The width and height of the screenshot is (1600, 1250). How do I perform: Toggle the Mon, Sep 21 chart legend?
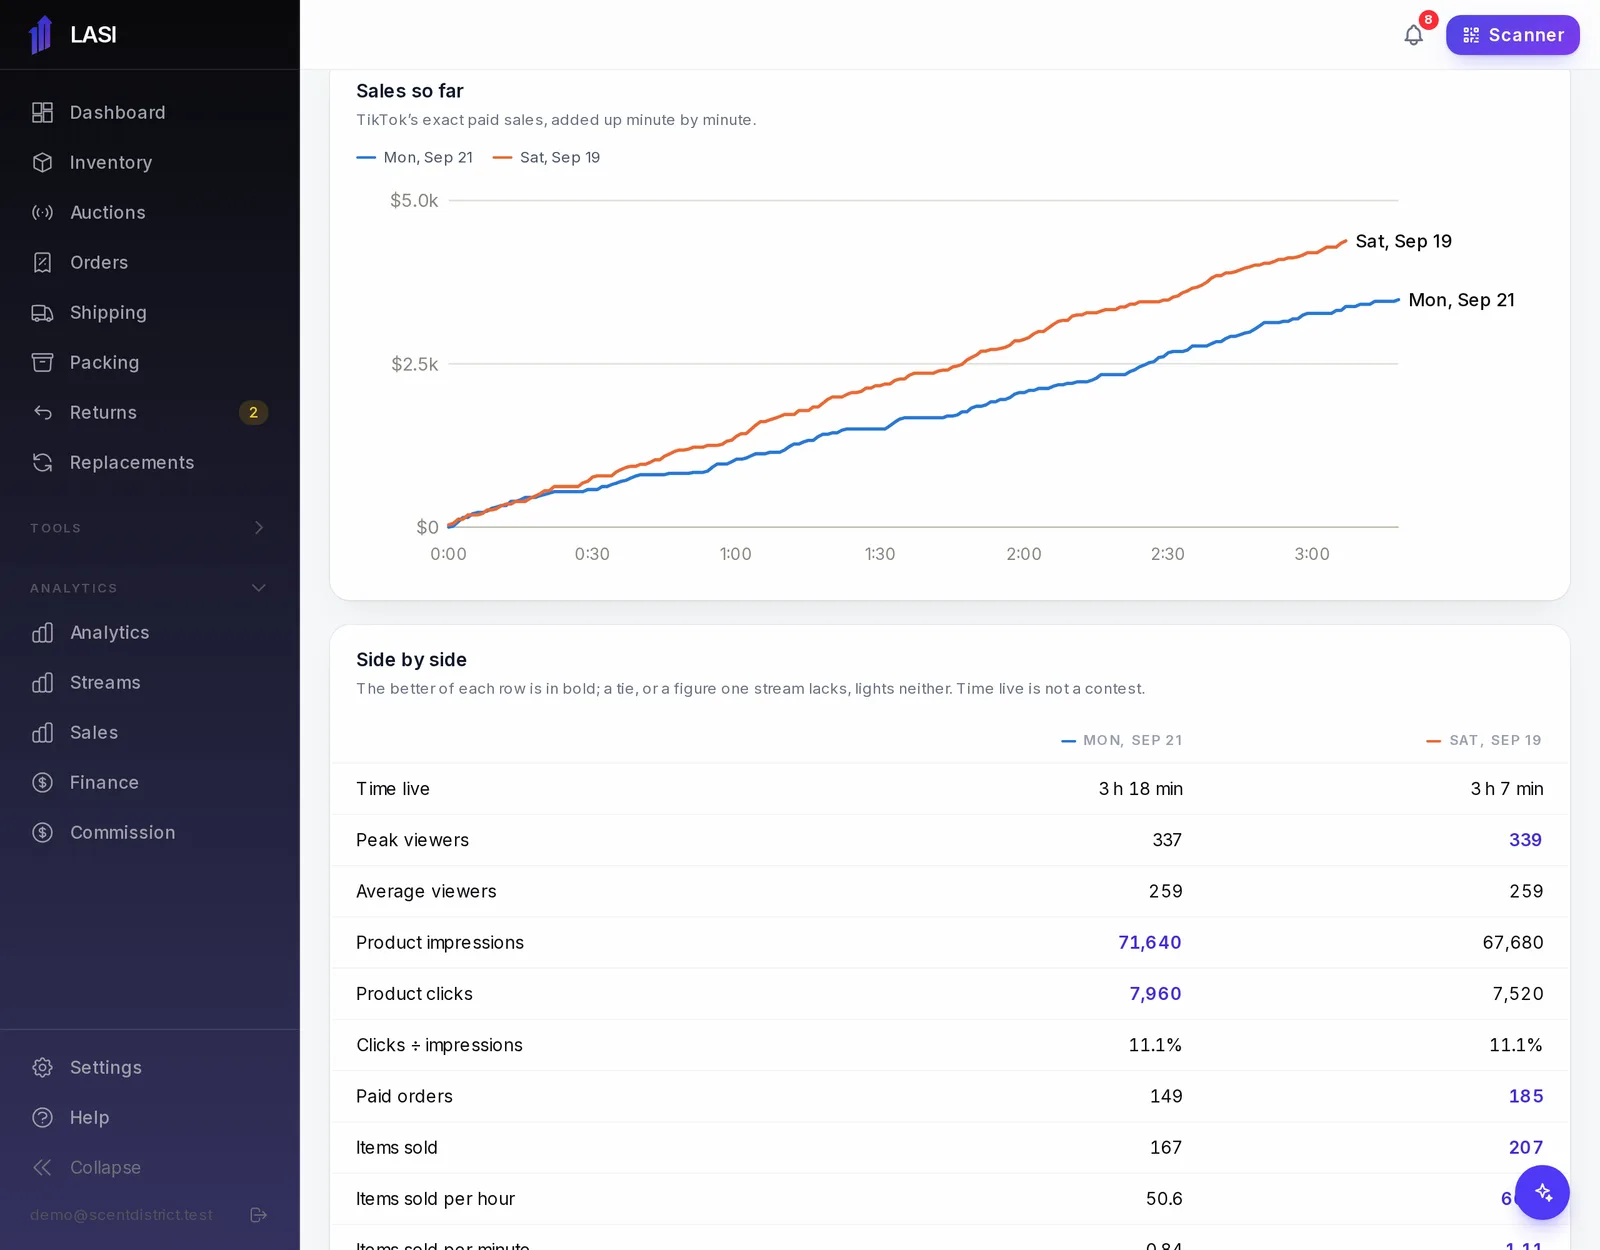tap(414, 158)
